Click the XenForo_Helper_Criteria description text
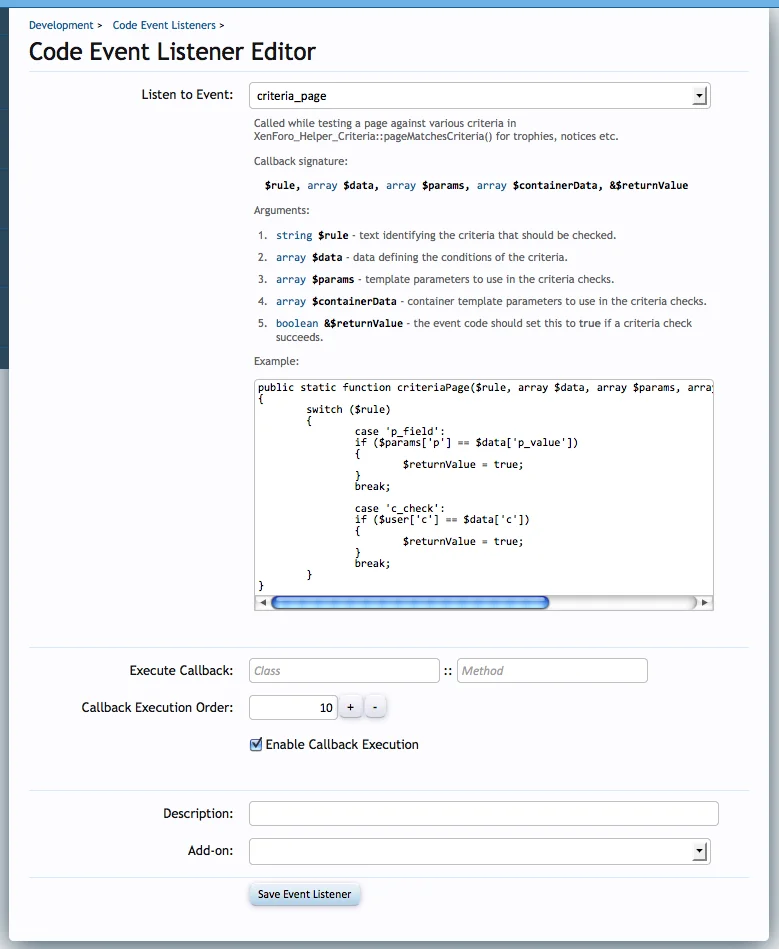The width and height of the screenshot is (779, 949). 436,130
